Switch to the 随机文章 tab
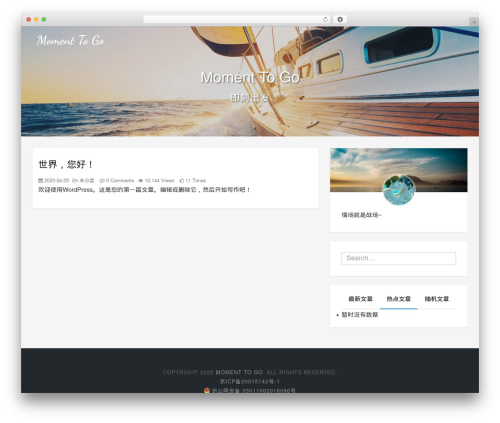 pyautogui.click(x=437, y=299)
